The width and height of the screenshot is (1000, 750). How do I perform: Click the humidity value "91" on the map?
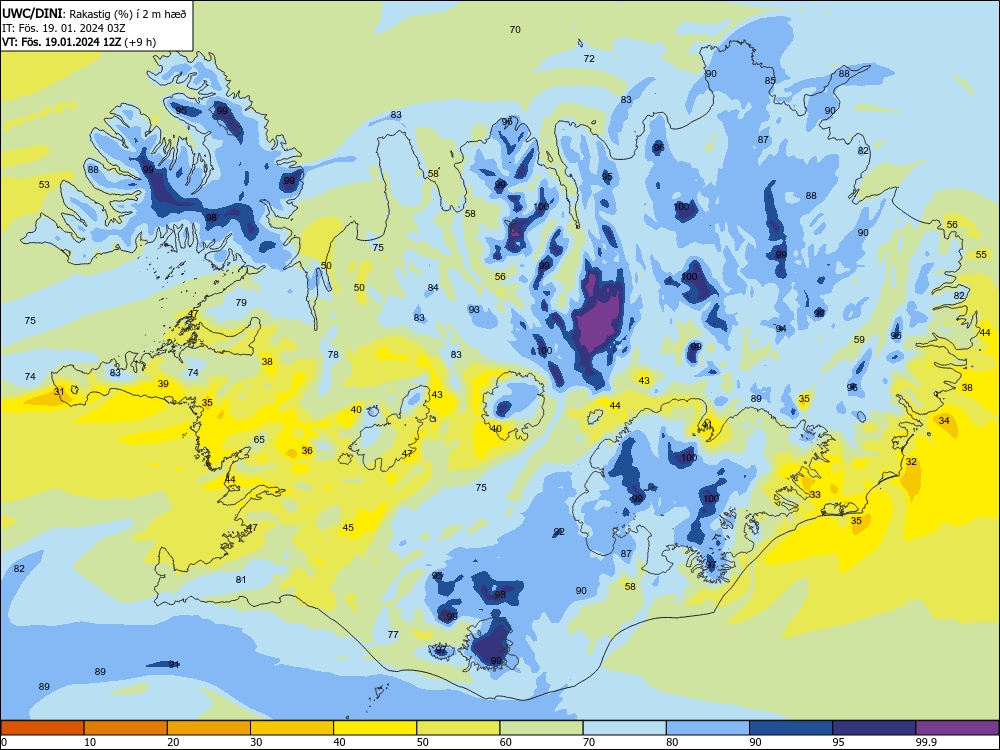pyautogui.click(x=173, y=665)
